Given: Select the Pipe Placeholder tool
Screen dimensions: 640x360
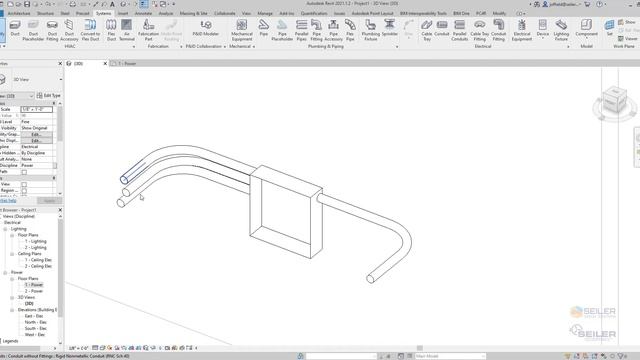Looking at the screenshot, I should pyautogui.click(x=282, y=30).
